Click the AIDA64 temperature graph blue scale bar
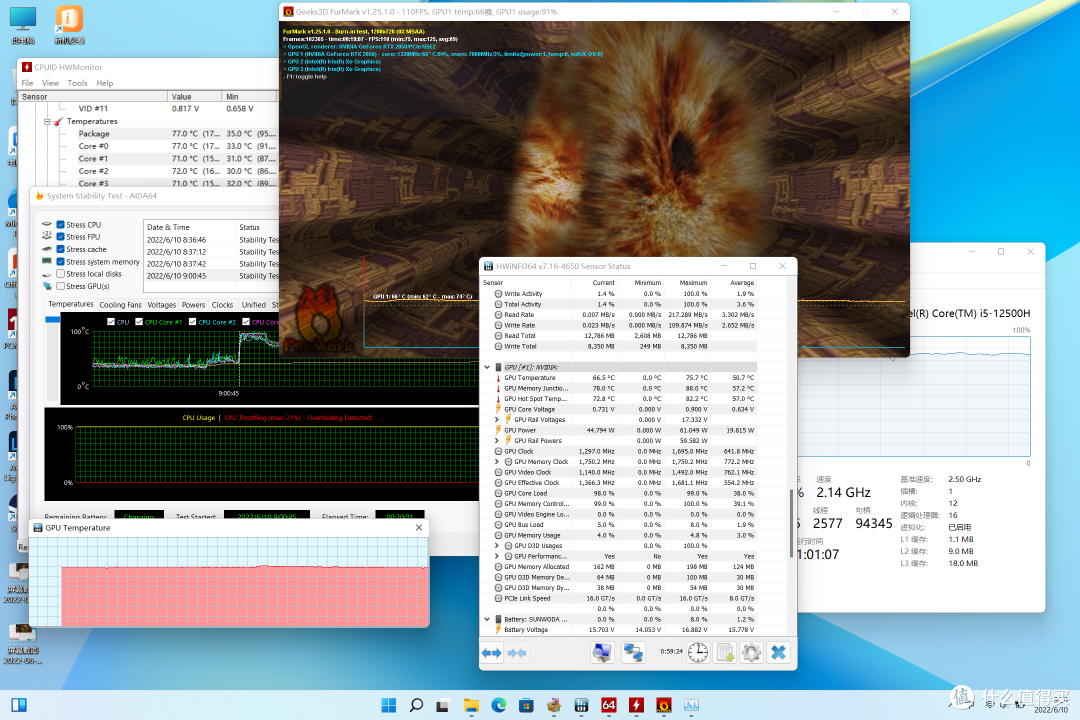 [53, 320]
